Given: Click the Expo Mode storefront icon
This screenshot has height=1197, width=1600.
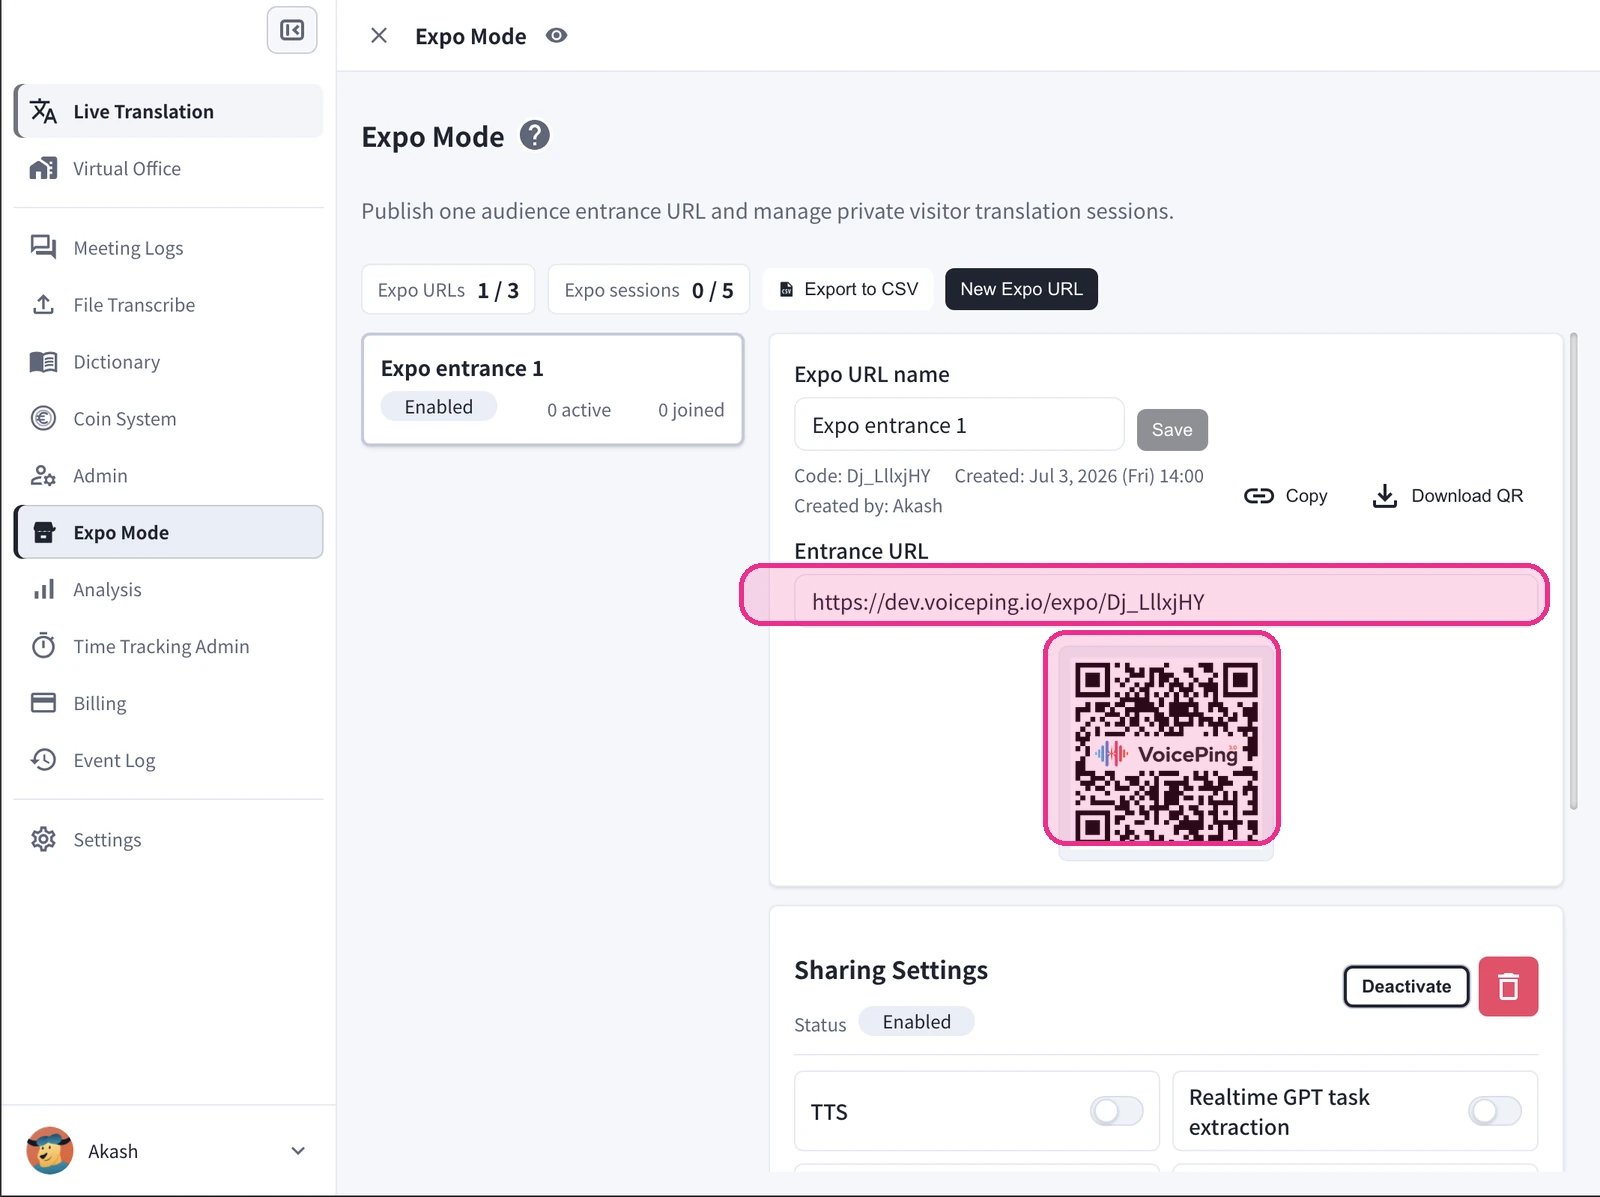Looking at the screenshot, I should 43,532.
